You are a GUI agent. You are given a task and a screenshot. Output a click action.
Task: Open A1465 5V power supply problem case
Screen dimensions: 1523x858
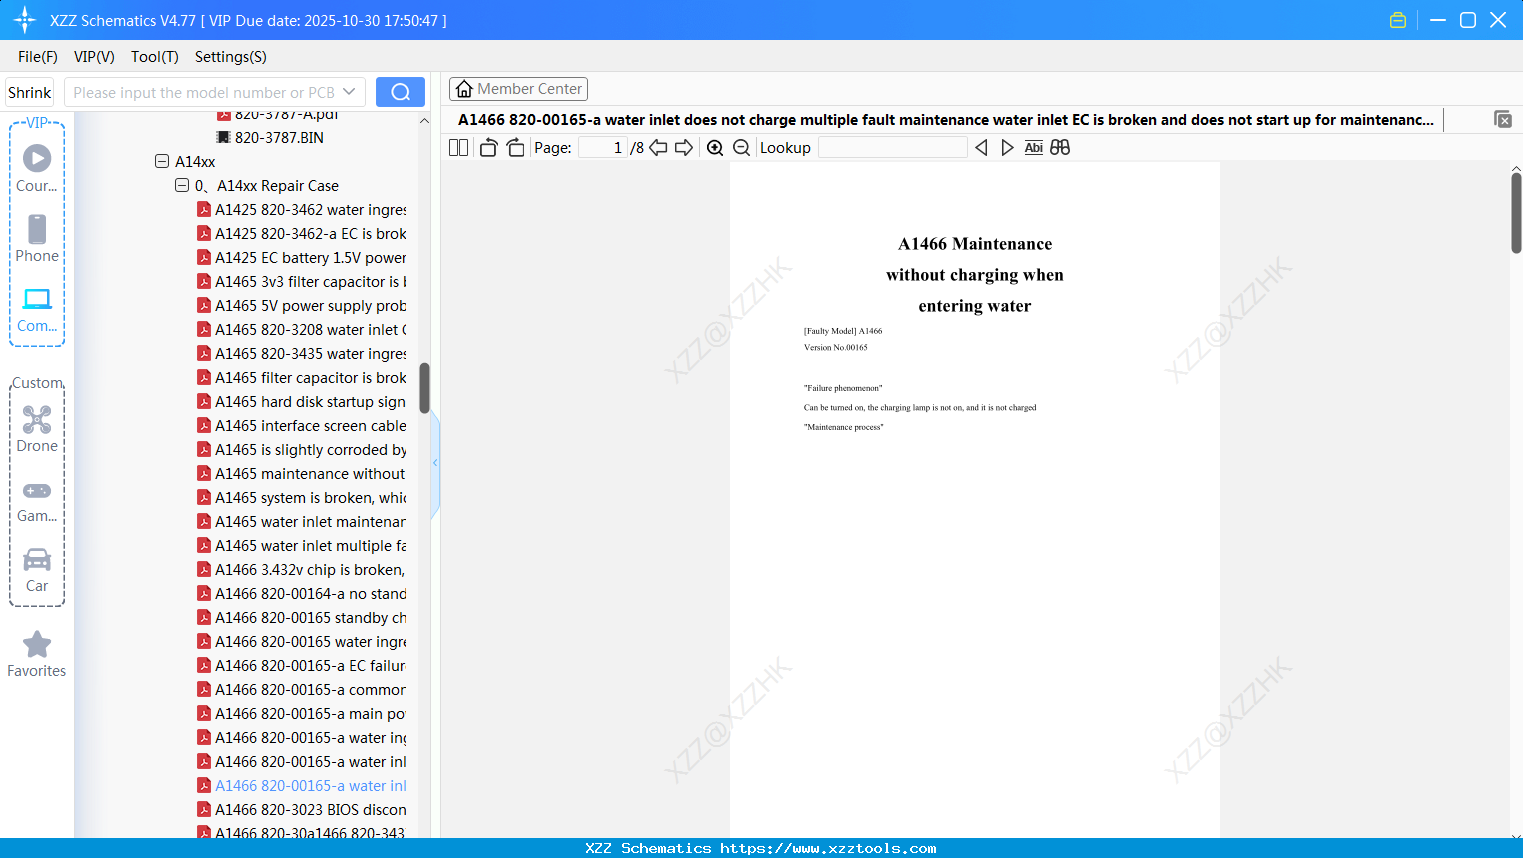coord(302,306)
